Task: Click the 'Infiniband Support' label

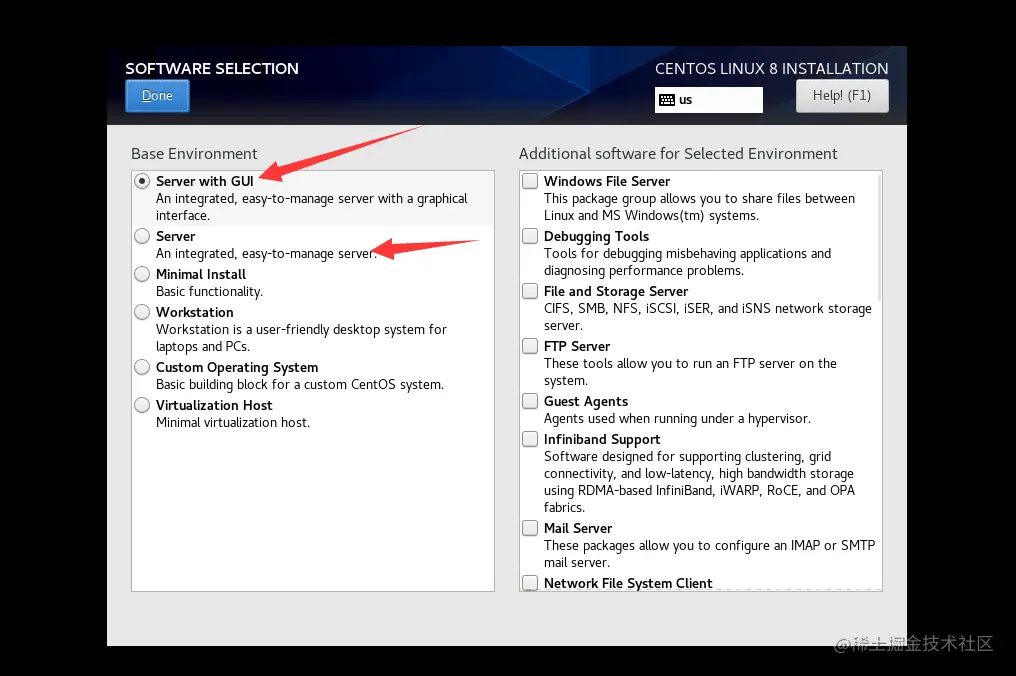Action: (602, 440)
